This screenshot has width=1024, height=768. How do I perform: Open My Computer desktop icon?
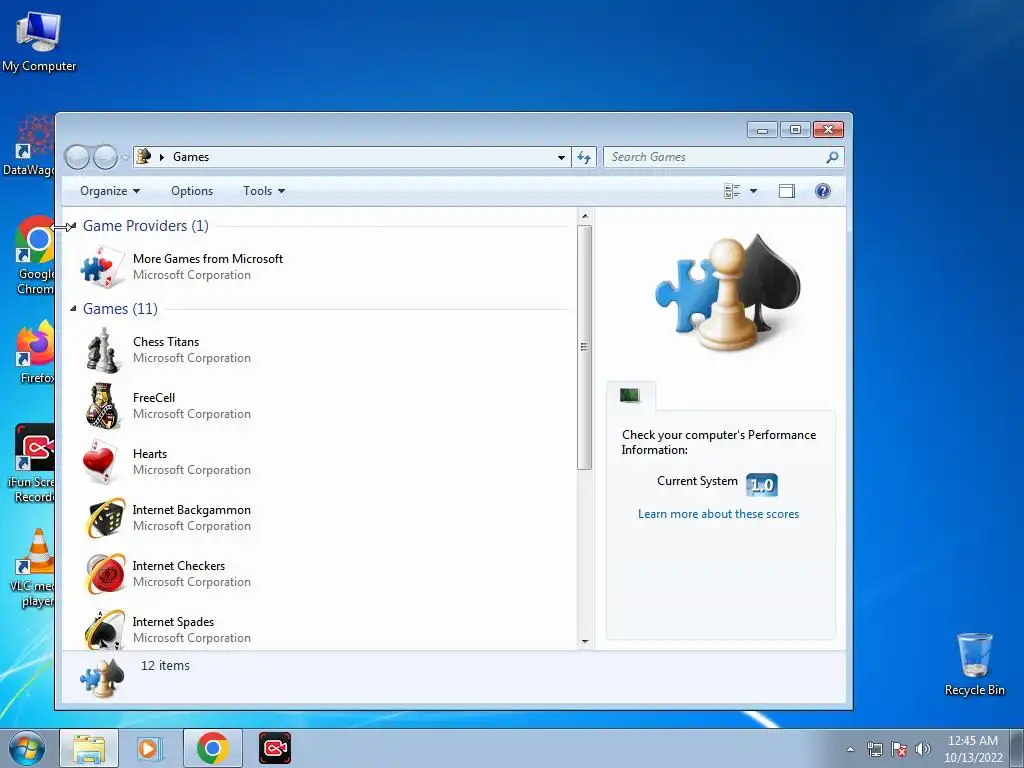click(39, 32)
